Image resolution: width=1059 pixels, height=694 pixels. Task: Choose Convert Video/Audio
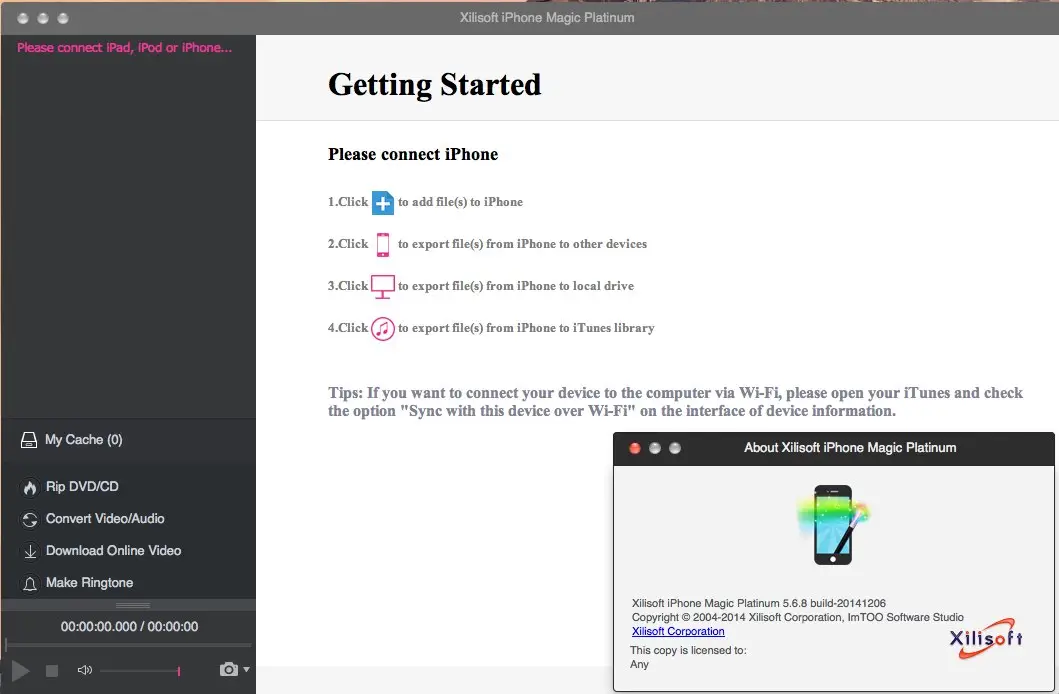click(x=105, y=518)
